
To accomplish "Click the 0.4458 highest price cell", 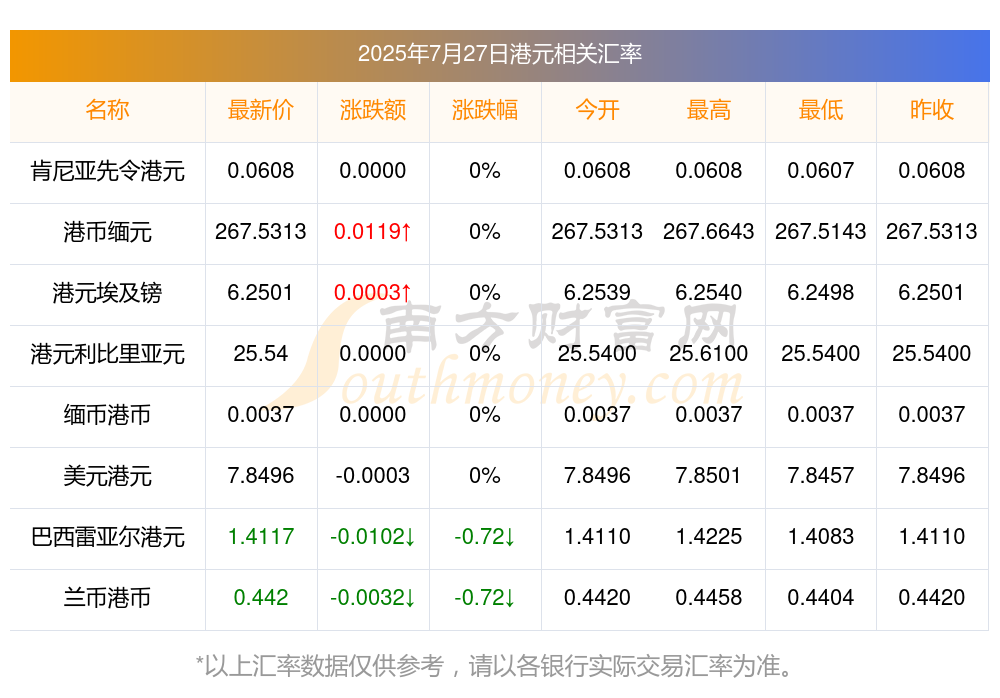I will click(709, 598).
